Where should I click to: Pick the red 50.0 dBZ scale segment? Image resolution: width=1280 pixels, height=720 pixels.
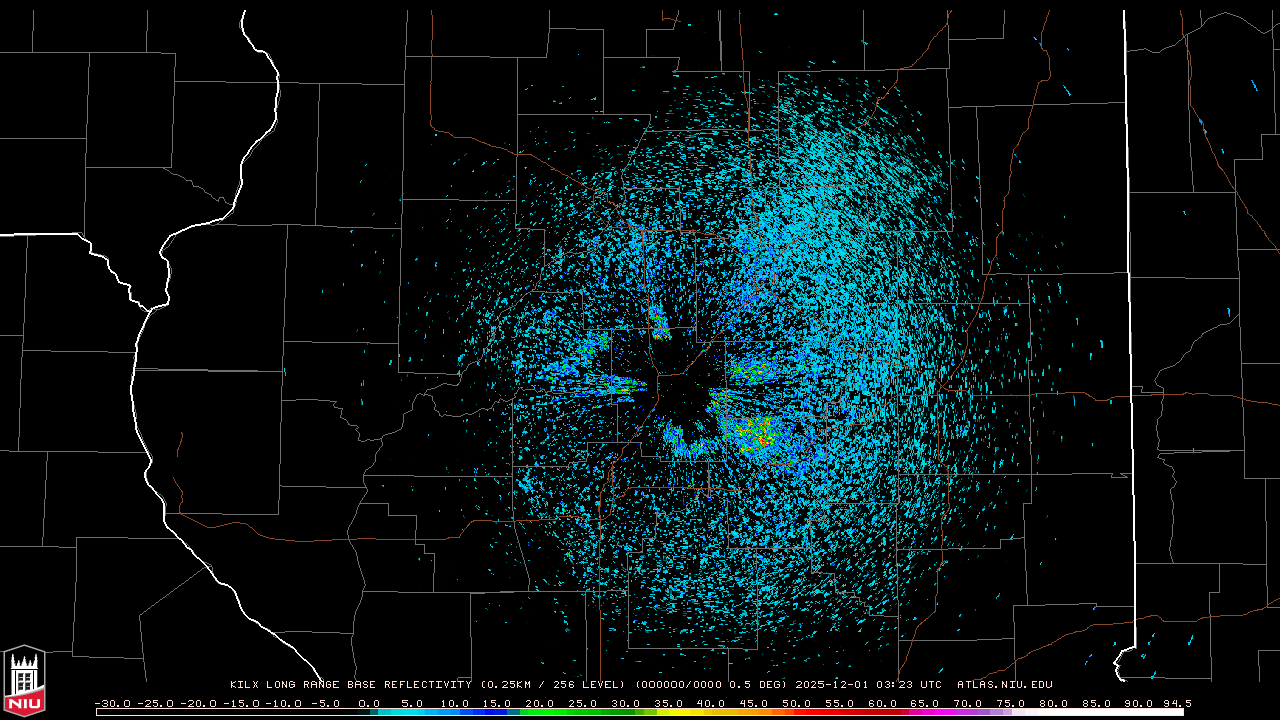point(798,711)
